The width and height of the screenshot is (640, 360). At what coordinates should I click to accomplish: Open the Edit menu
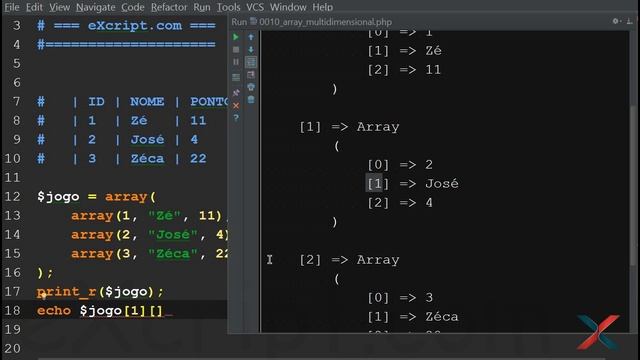[34, 7]
